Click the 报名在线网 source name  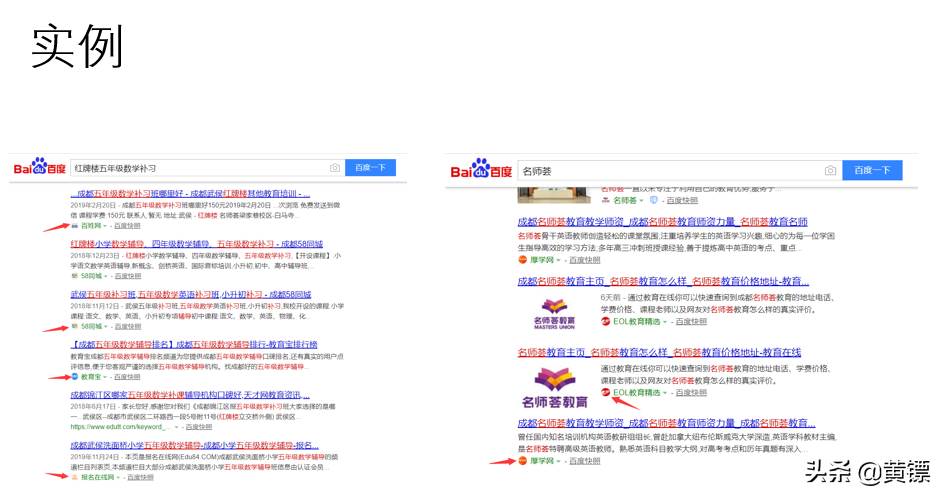(98, 477)
